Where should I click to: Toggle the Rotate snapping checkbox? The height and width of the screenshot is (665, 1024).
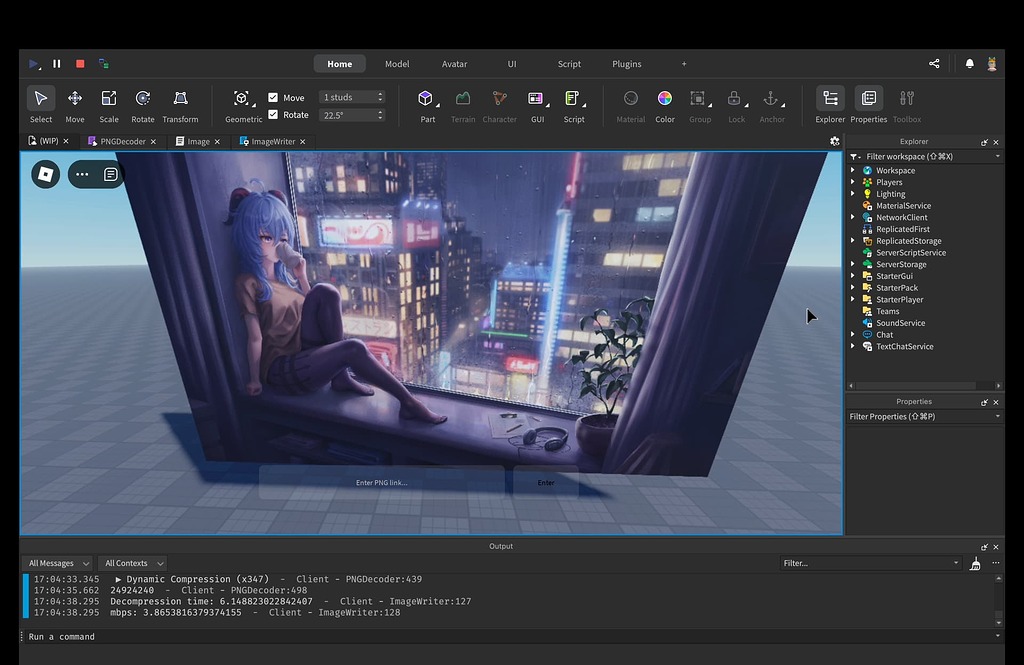(x=273, y=115)
